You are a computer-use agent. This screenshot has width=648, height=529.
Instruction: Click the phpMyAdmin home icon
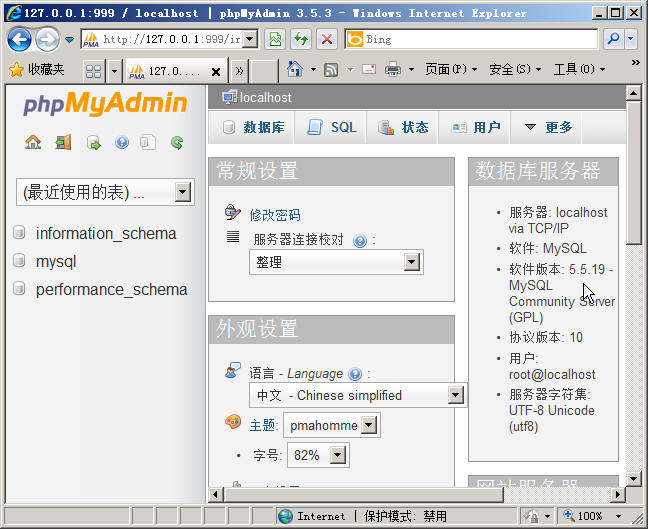pyautogui.click(x=33, y=143)
